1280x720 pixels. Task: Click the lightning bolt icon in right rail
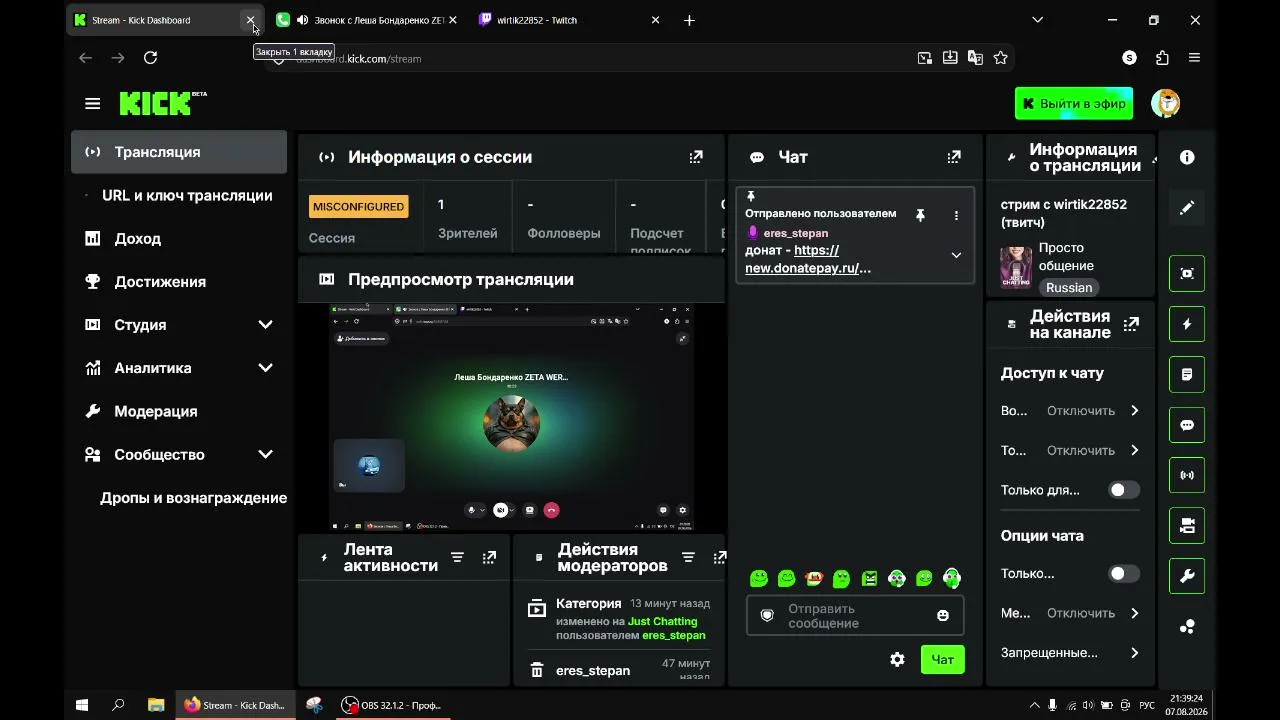[1187, 324]
